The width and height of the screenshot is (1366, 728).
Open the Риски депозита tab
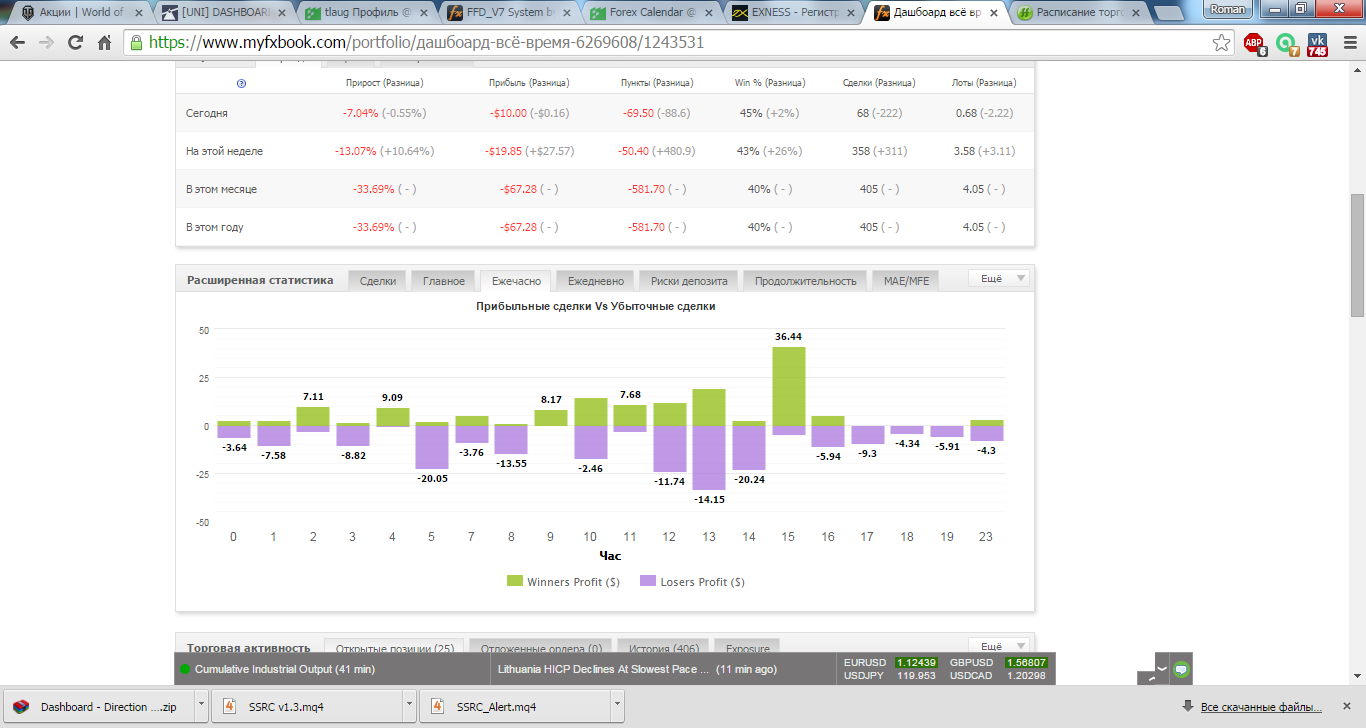point(689,281)
